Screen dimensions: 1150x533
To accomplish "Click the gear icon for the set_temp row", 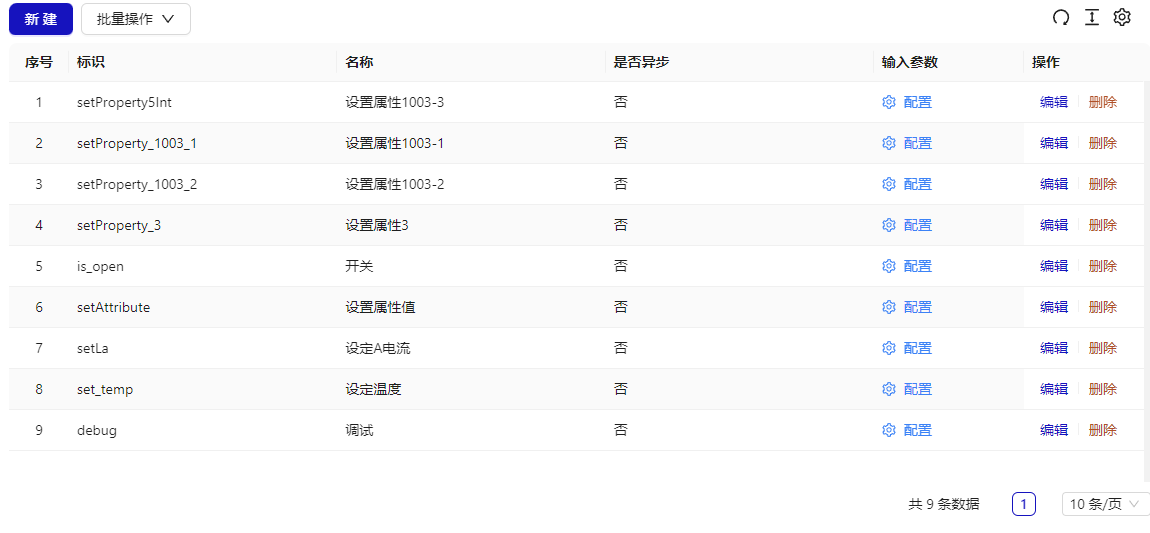I will click(888, 389).
